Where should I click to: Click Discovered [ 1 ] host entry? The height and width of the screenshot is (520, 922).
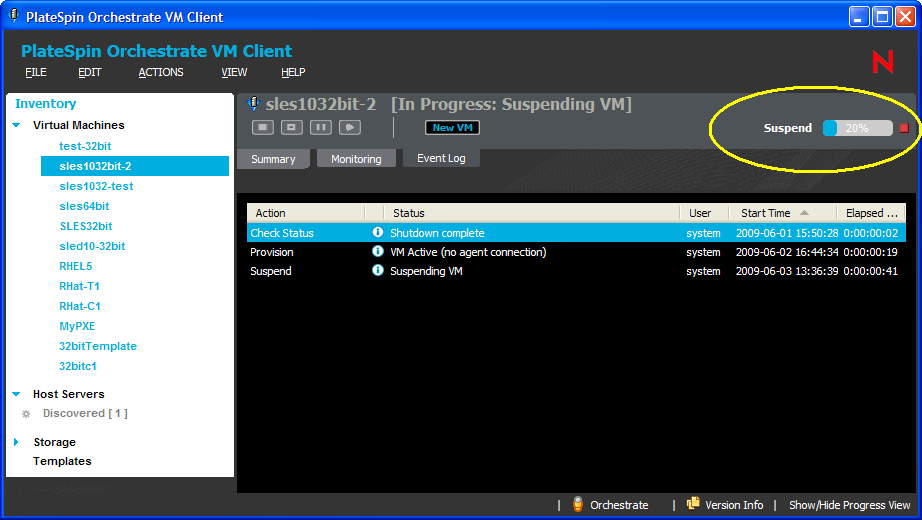85,414
